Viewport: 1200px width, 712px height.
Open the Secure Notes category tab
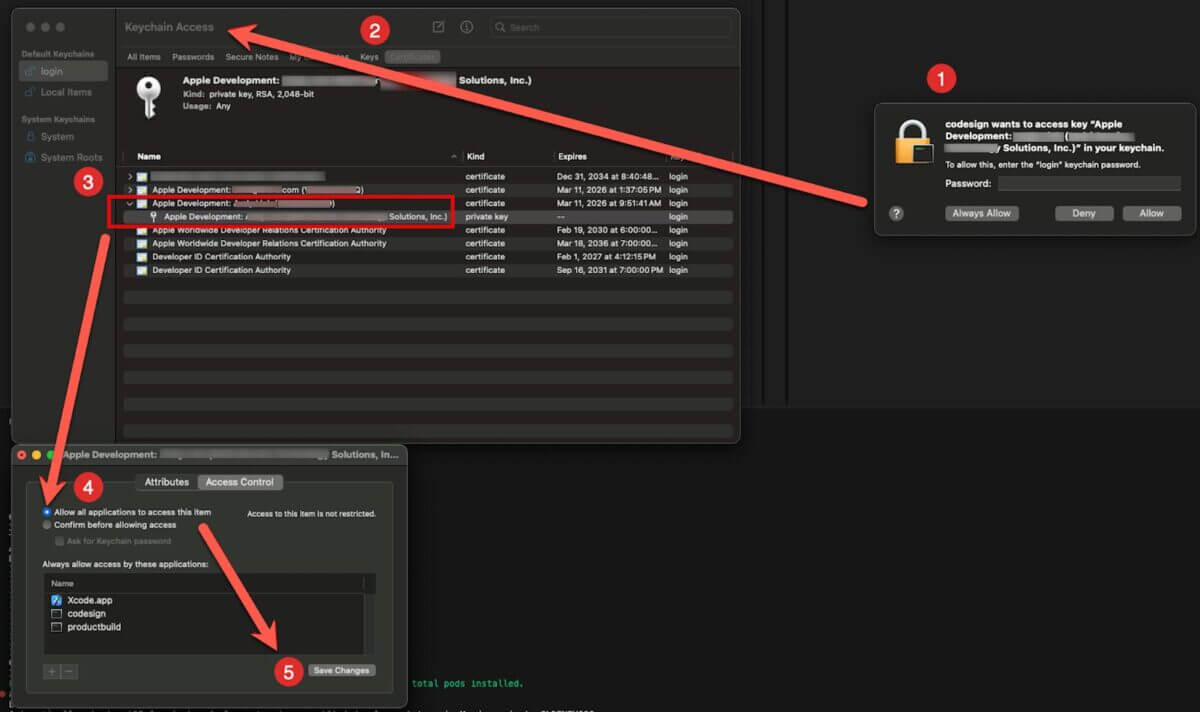[252, 57]
